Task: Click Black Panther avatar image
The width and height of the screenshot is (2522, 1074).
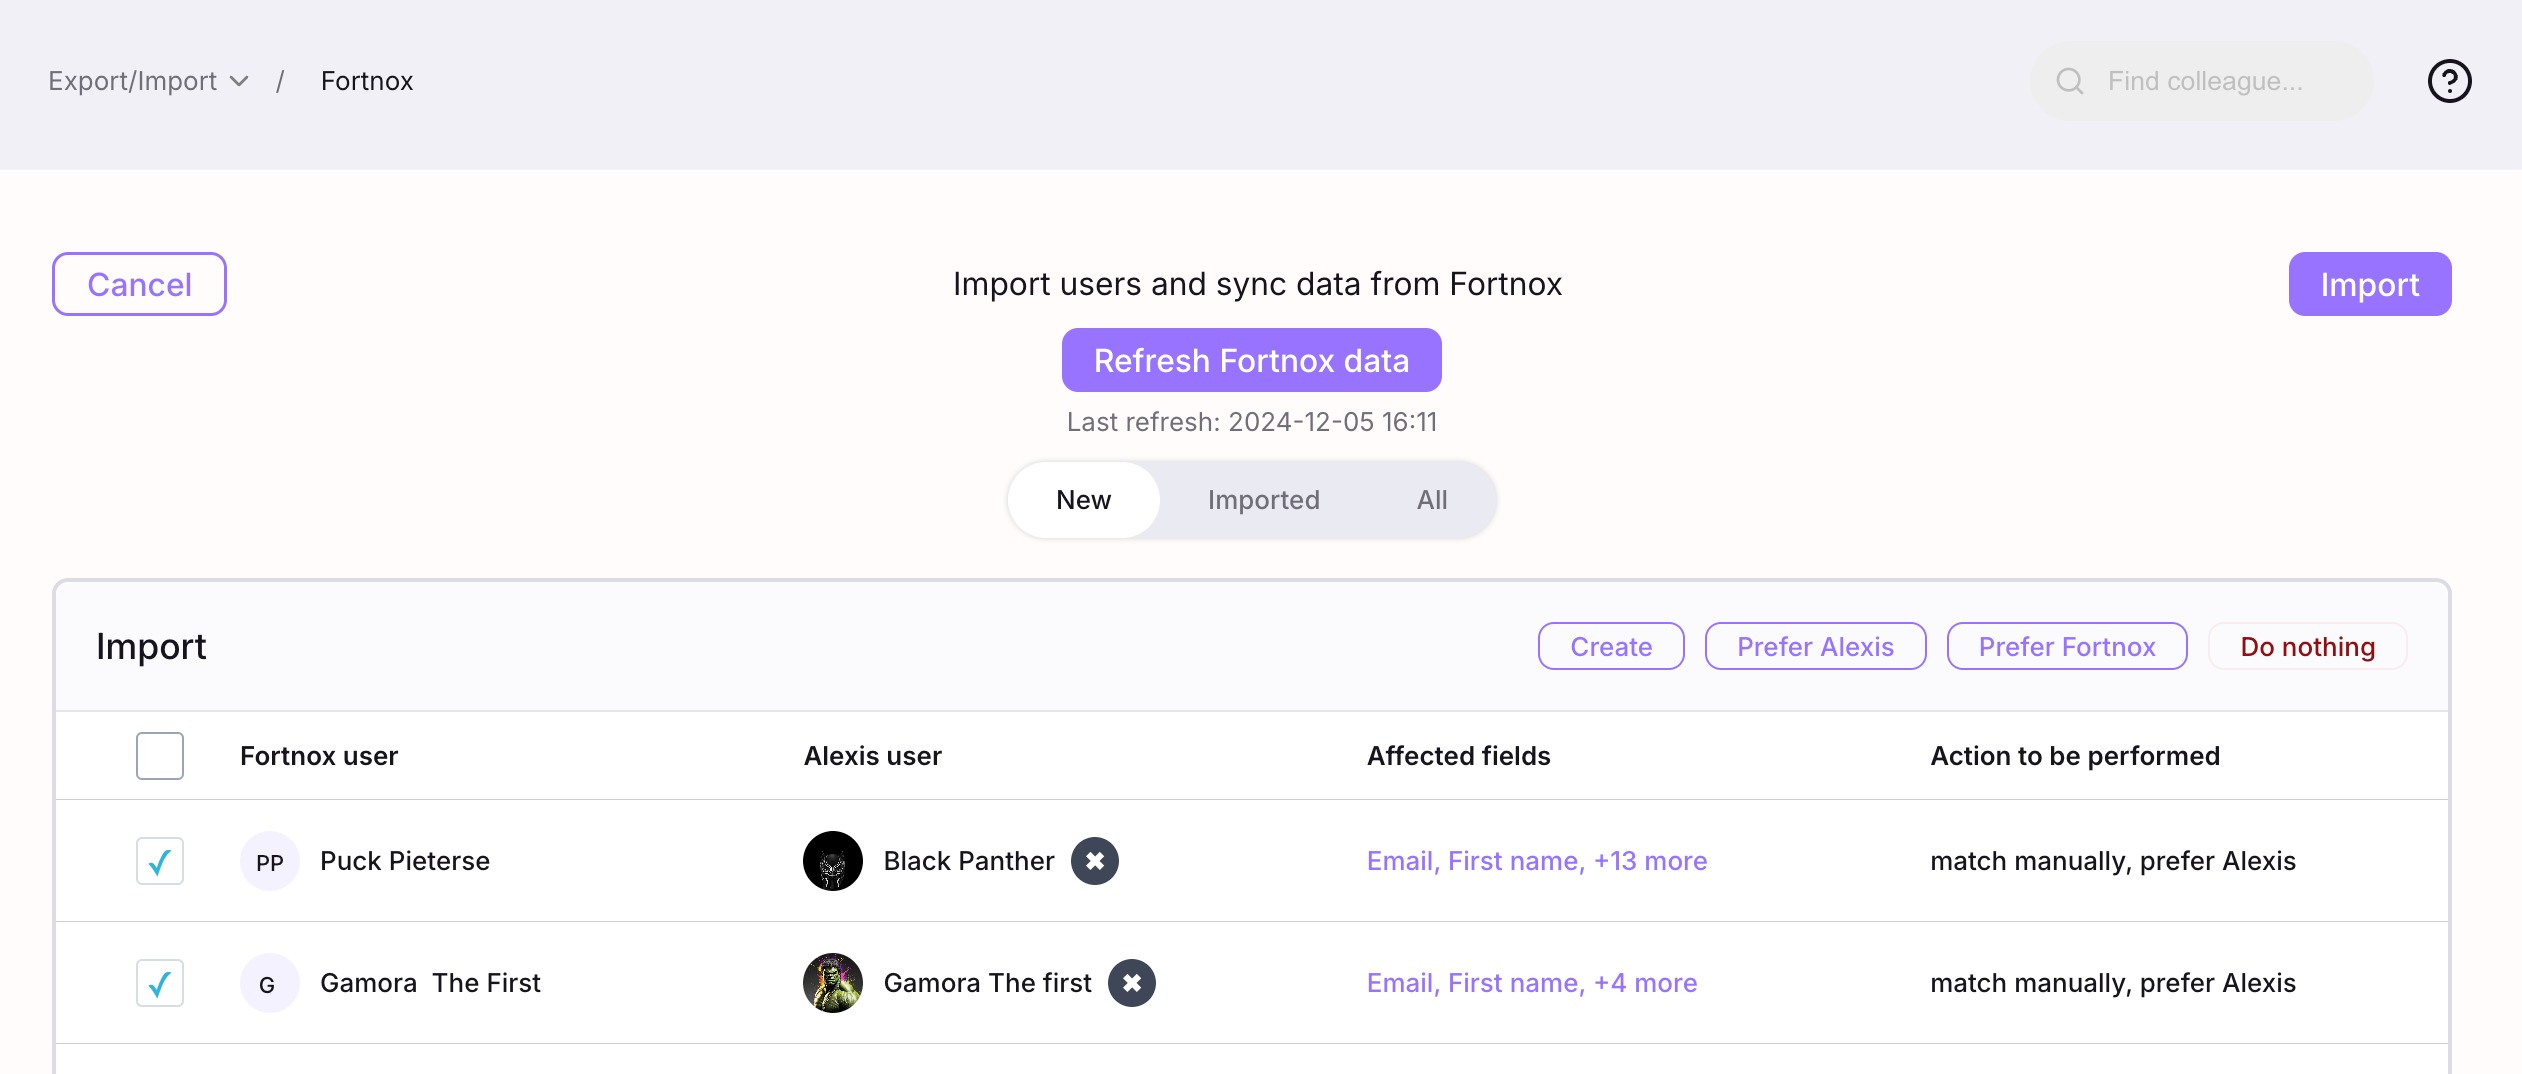Action: click(x=832, y=861)
